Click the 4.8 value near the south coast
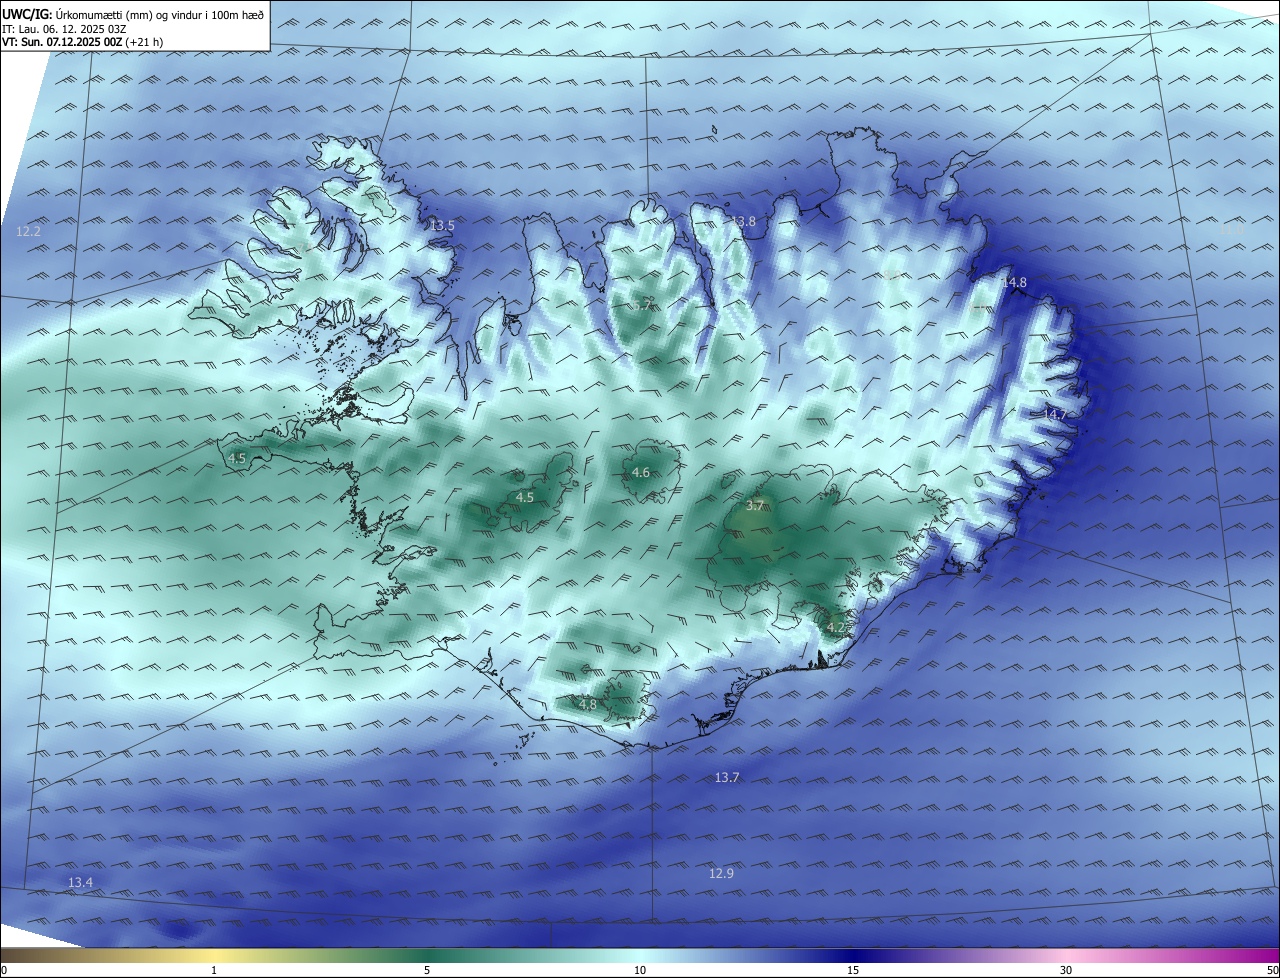The height and width of the screenshot is (978, 1280). 588,704
